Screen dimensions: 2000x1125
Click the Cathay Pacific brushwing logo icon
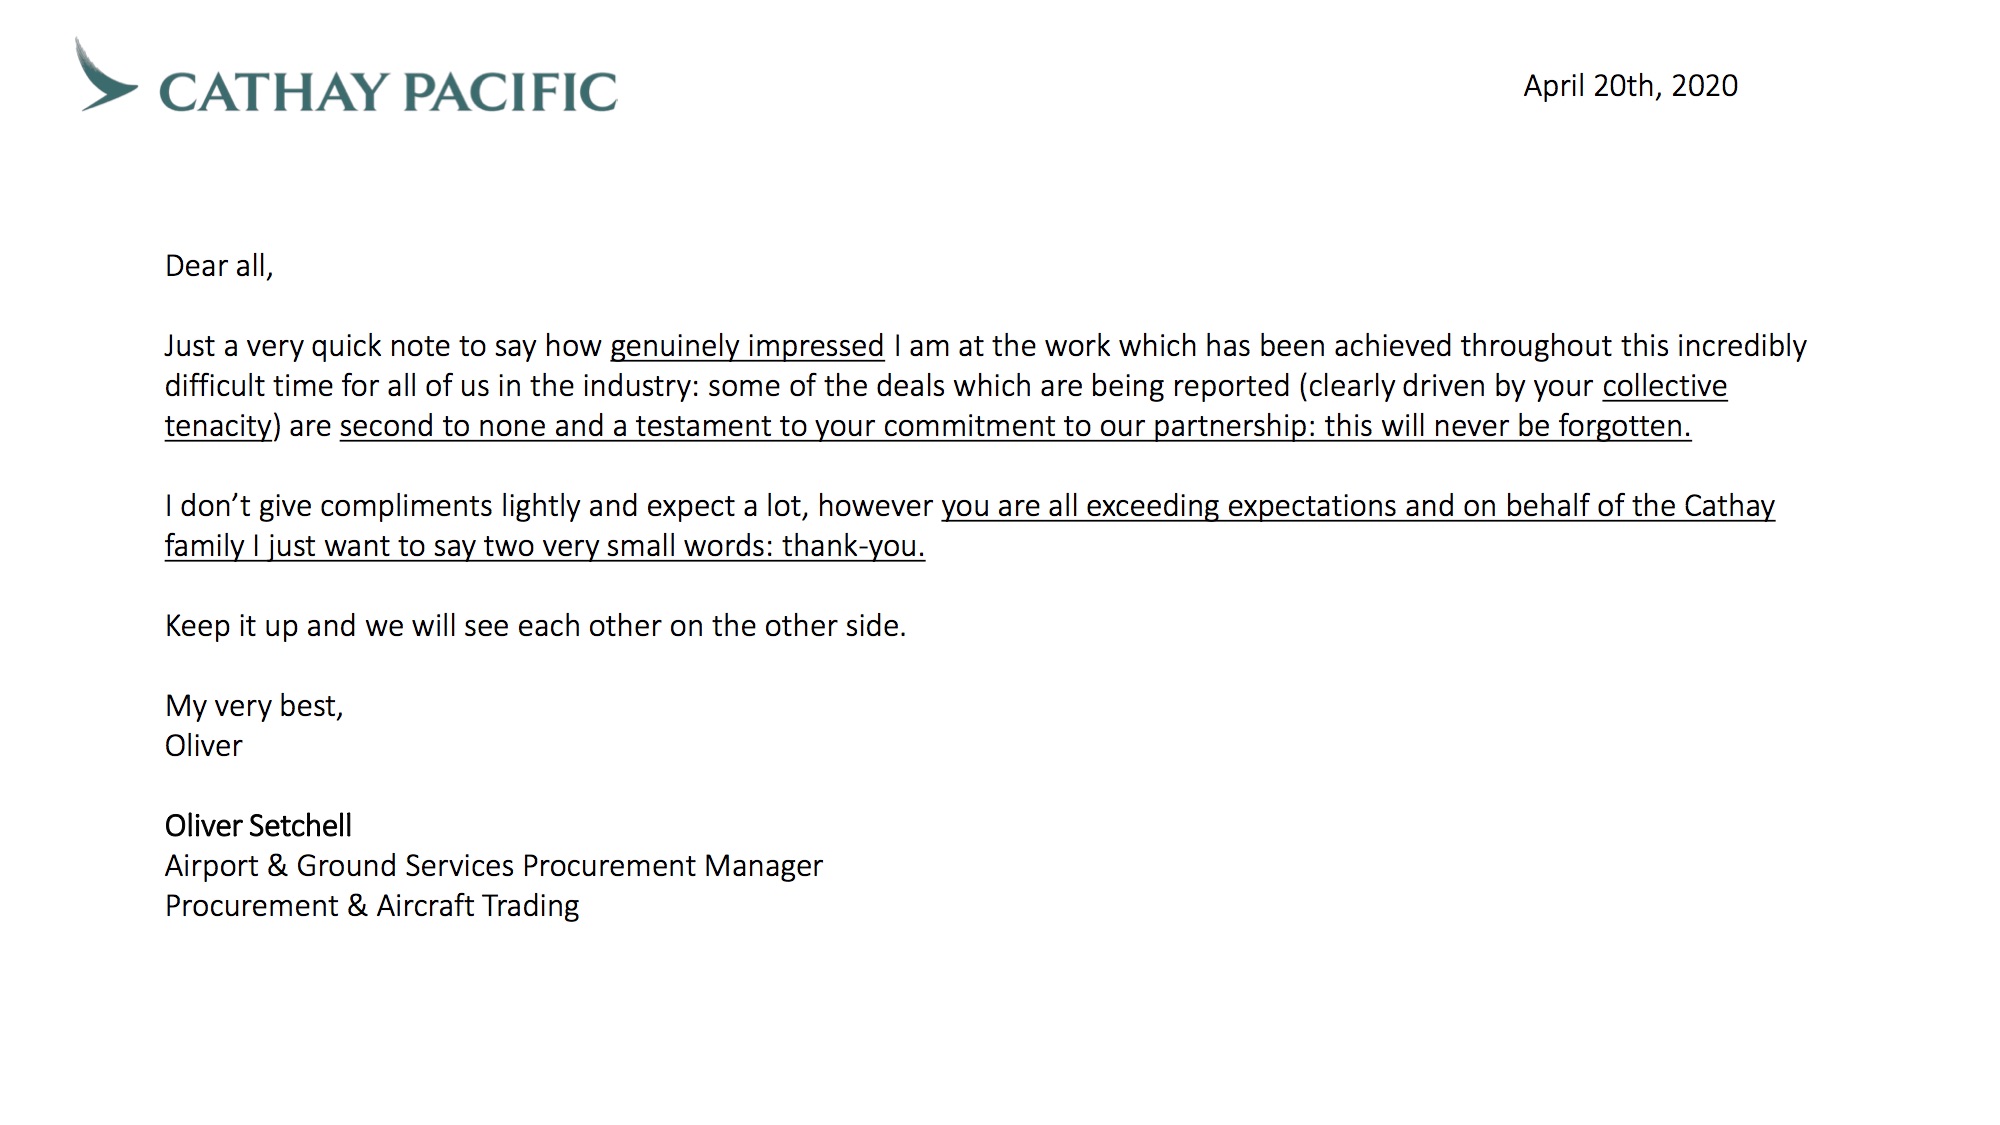(106, 74)
